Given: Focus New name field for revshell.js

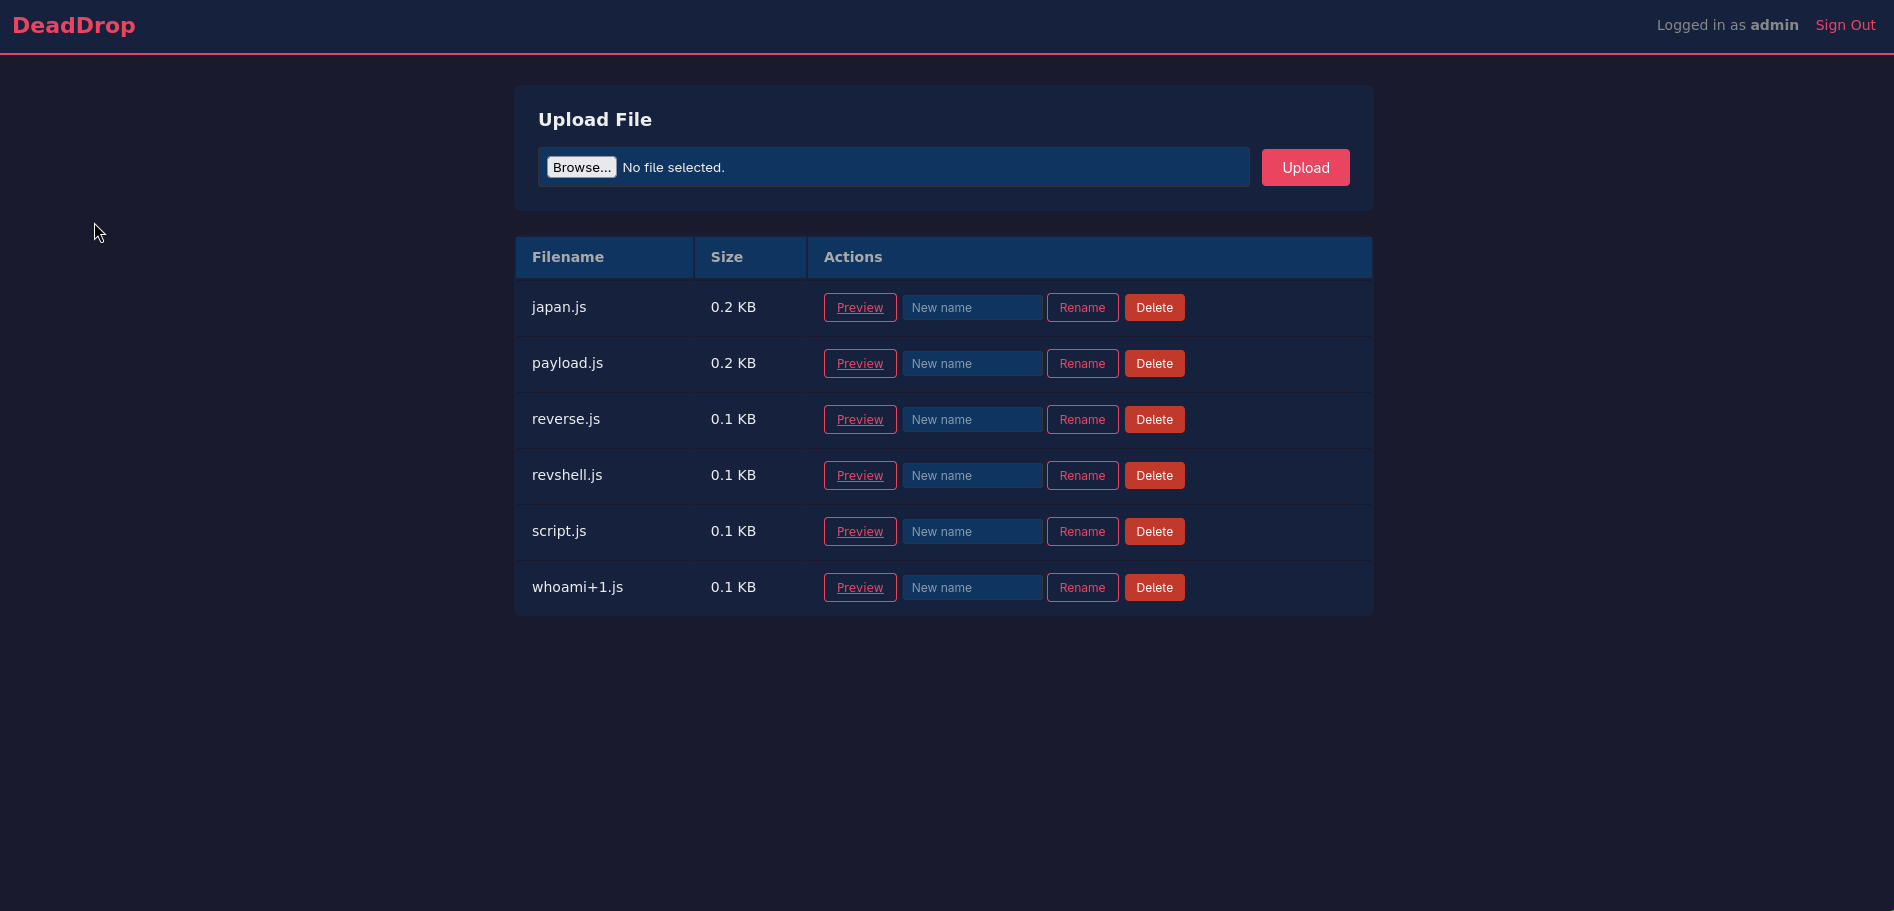Looking at the screenshot, I should [972, 476].
